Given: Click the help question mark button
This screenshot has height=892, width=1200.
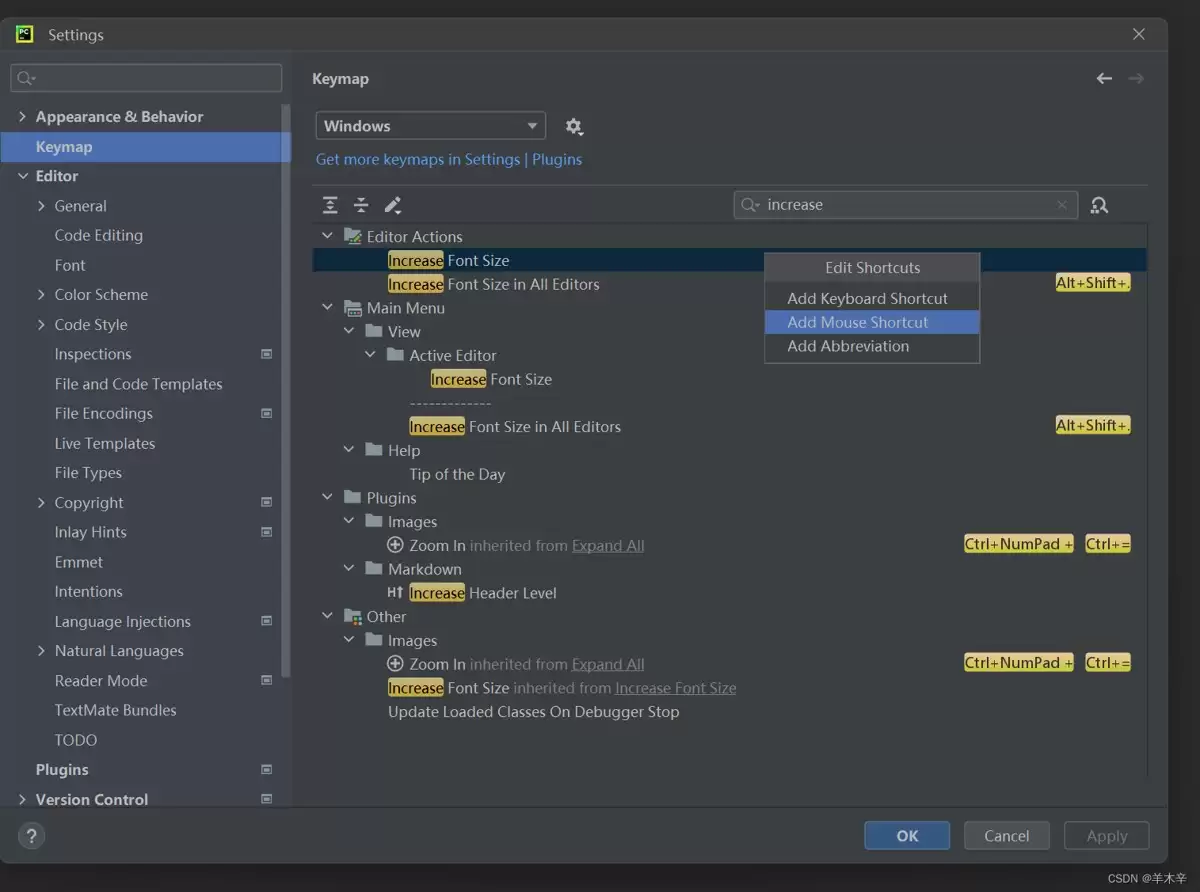Looking at the screenshot, I should [31, 836].
